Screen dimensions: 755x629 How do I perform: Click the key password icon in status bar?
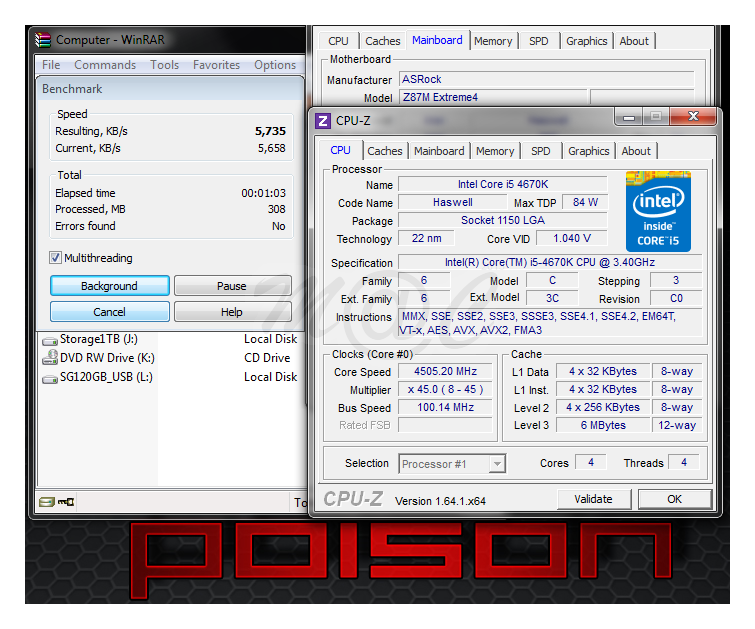pyautogui.click(x=66, y=502)
